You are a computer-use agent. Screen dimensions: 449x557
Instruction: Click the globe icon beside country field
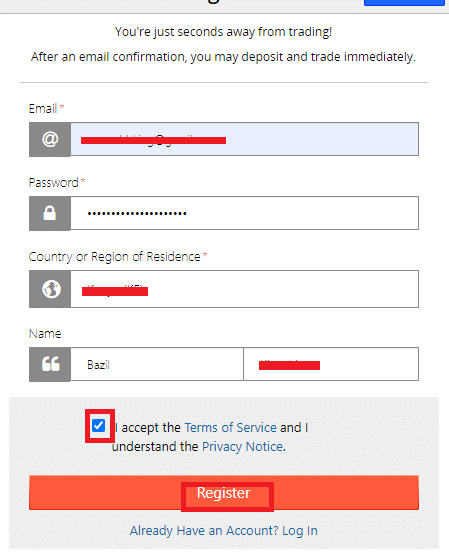(x=50, y=289)
